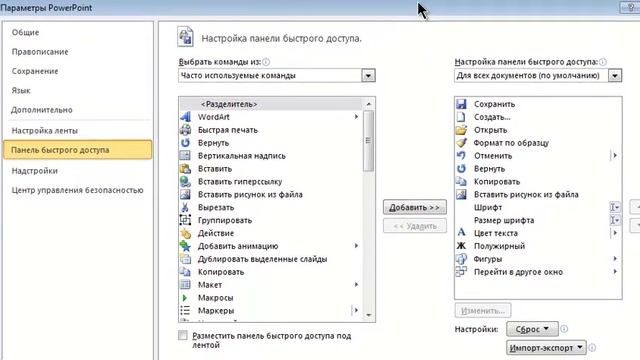Click info icon beside 'Выбрать команды из'

point(266,62)
